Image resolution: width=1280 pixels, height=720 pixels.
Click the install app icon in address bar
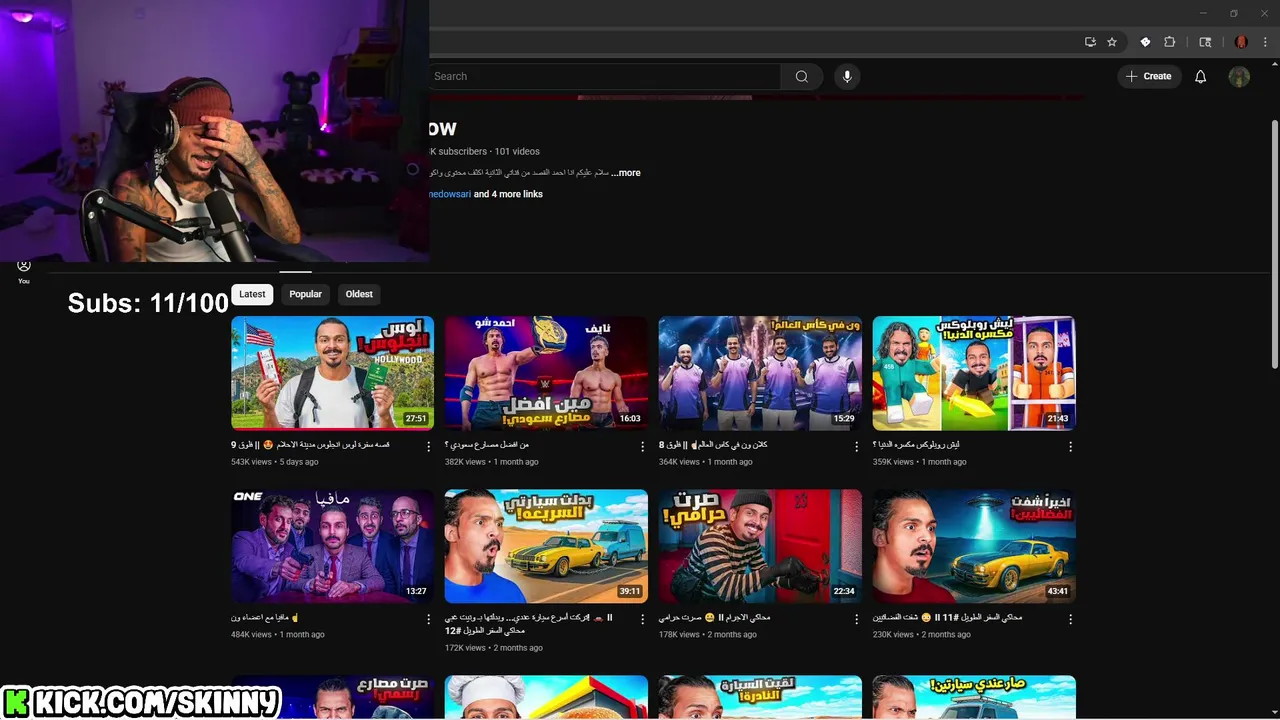pyautogui.click(x=1090, y=42)
